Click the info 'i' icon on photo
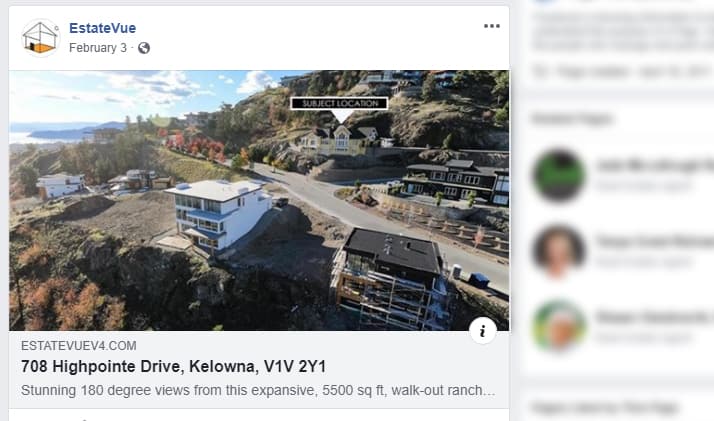Viewport: 714px width, 421px height. [483, 331]
